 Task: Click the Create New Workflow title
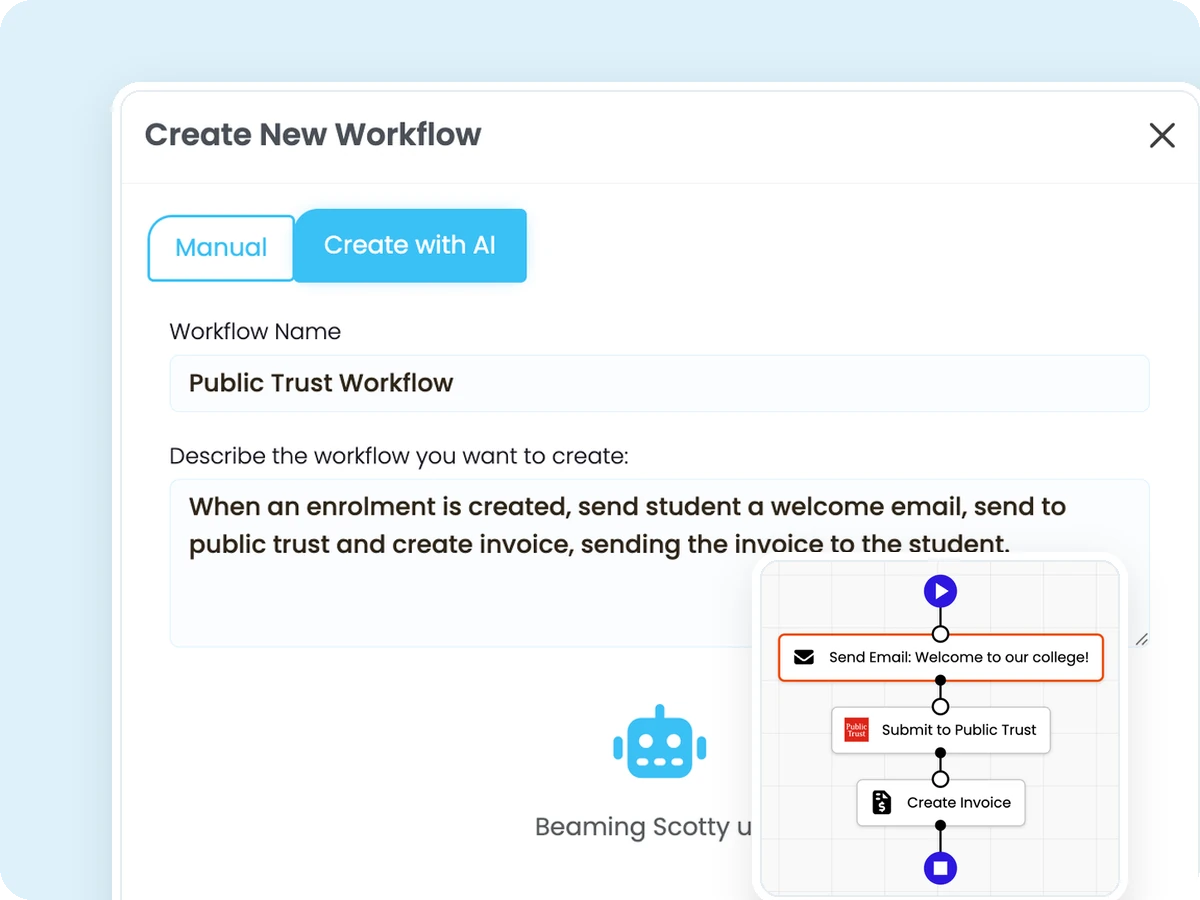[x=313, y=134]
